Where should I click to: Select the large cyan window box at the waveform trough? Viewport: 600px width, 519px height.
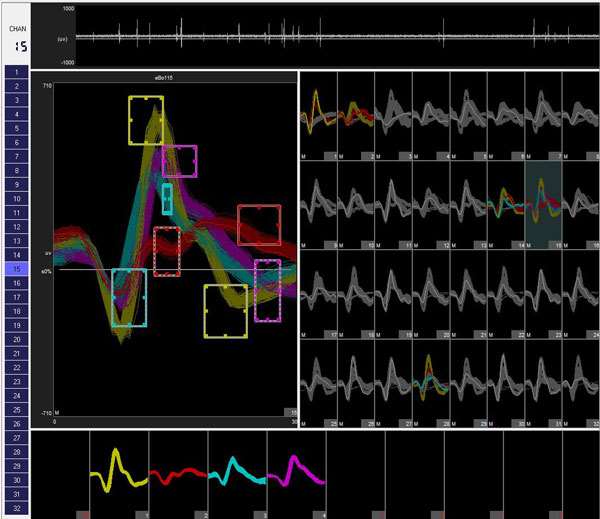129,298
